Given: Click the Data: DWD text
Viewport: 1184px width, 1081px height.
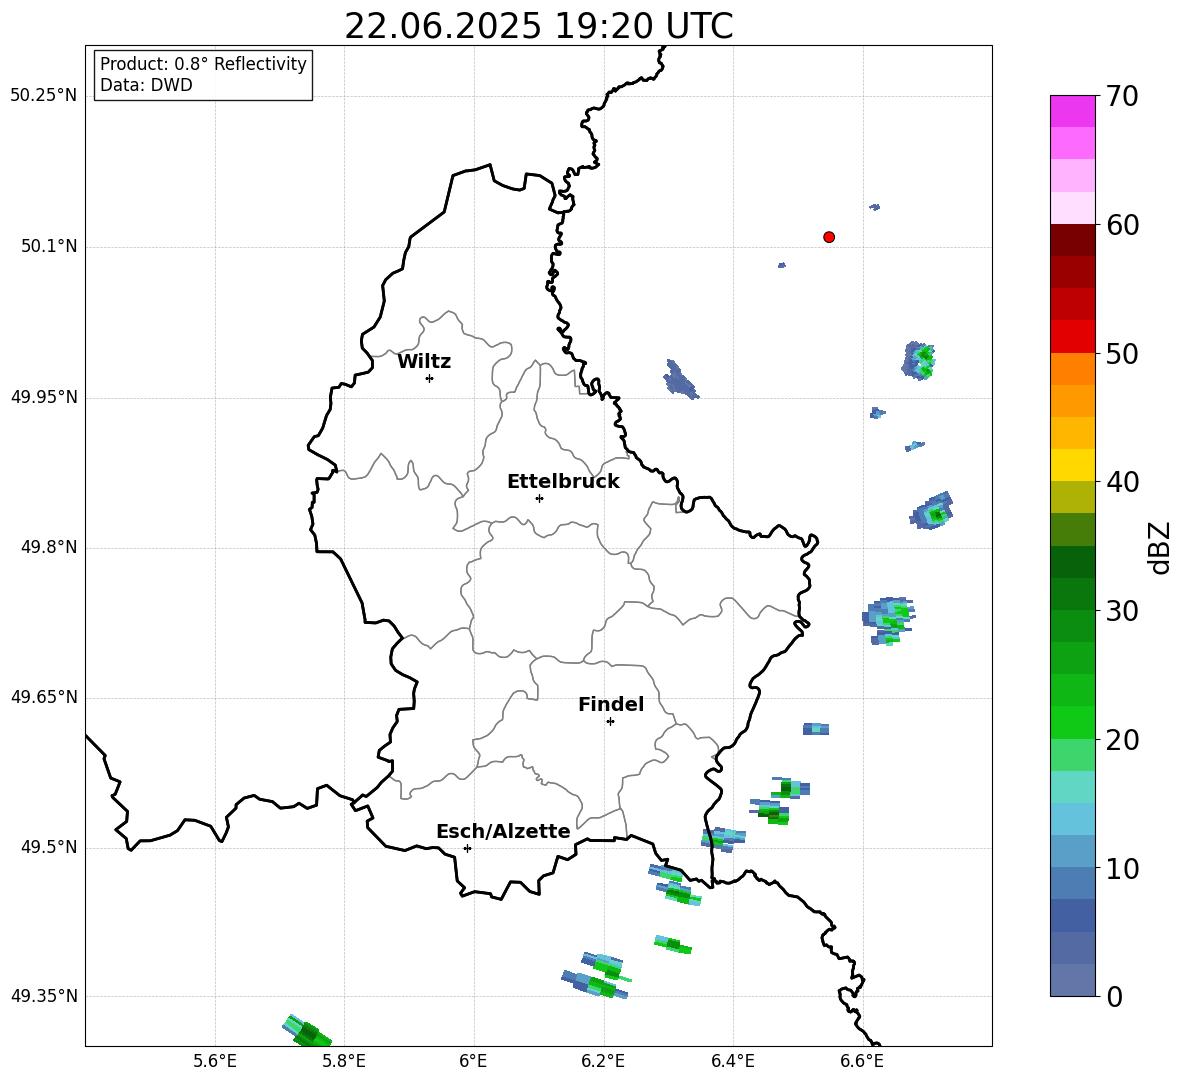Looking at the screenshot, I should point(146,85).
